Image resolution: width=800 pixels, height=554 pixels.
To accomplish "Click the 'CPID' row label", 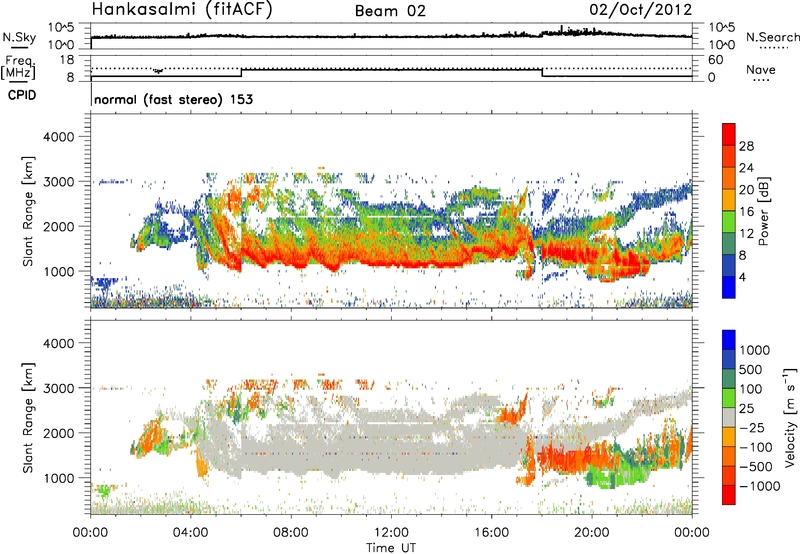I will [x=22, y=95].
